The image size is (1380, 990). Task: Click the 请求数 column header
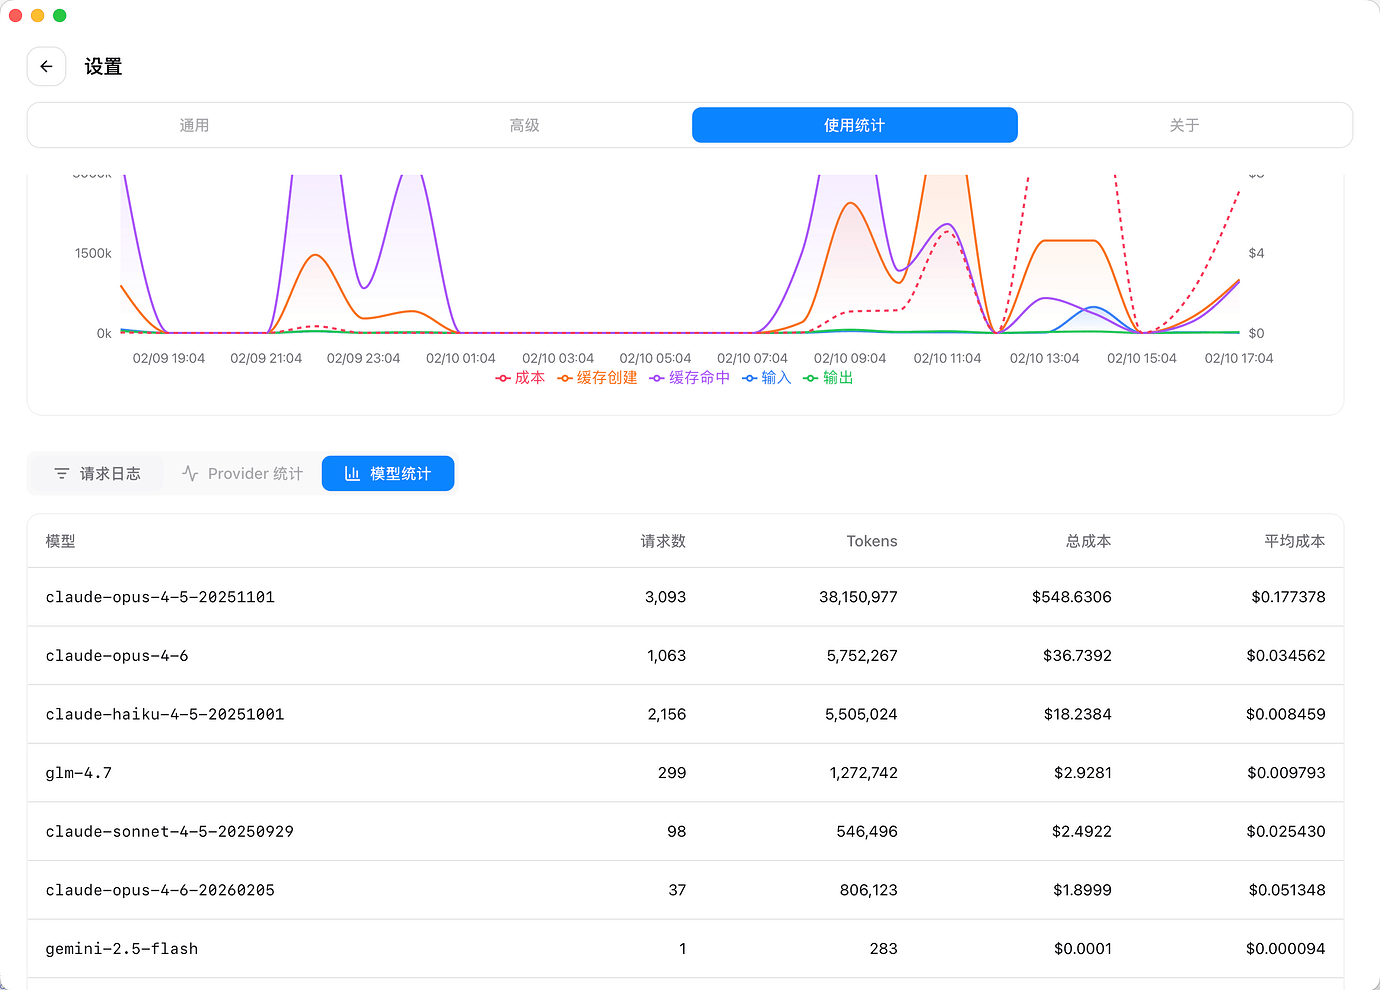(663, 541)
